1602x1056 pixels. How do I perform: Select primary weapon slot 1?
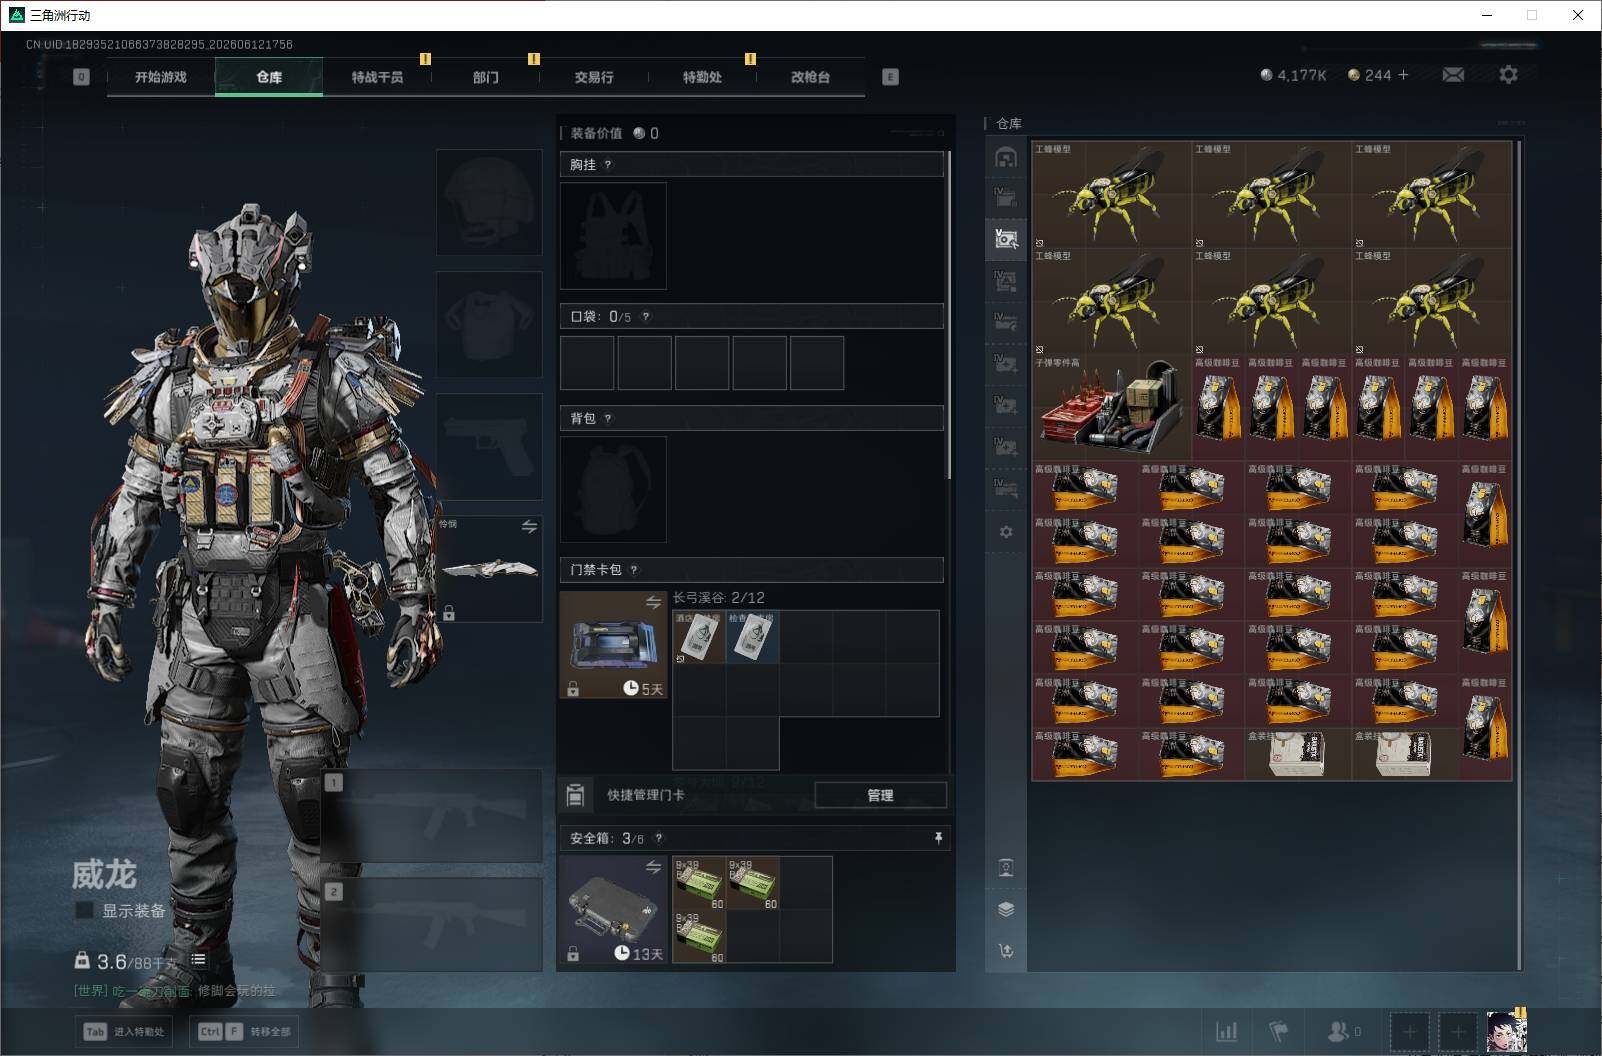pos(431,816)
